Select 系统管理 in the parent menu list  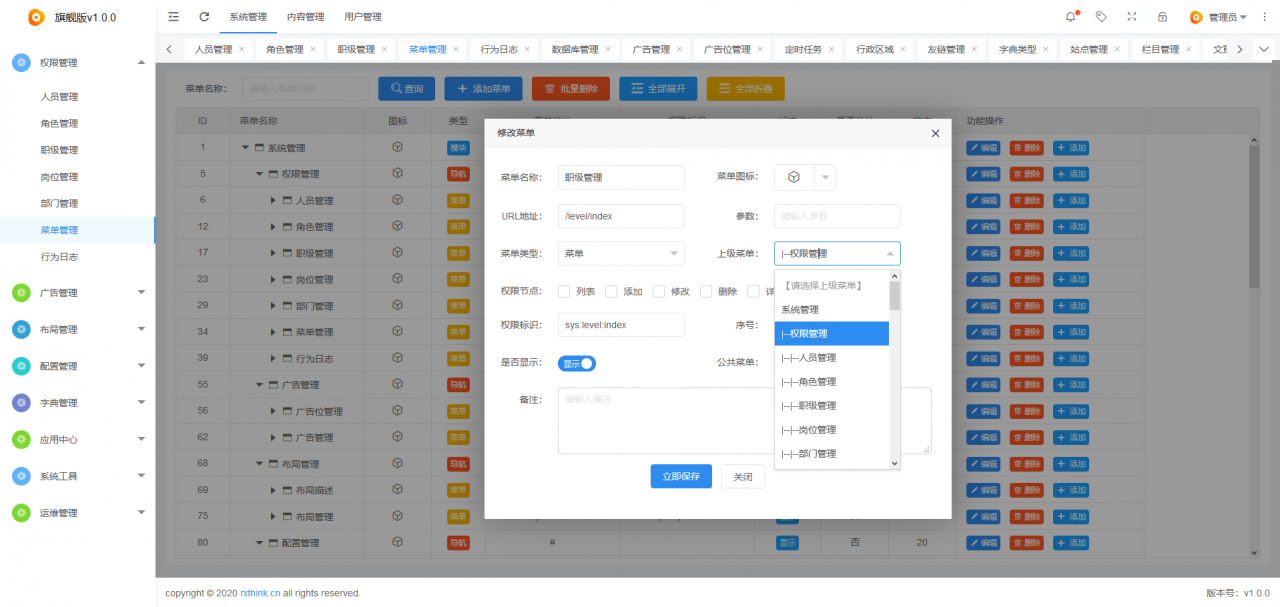800,310
